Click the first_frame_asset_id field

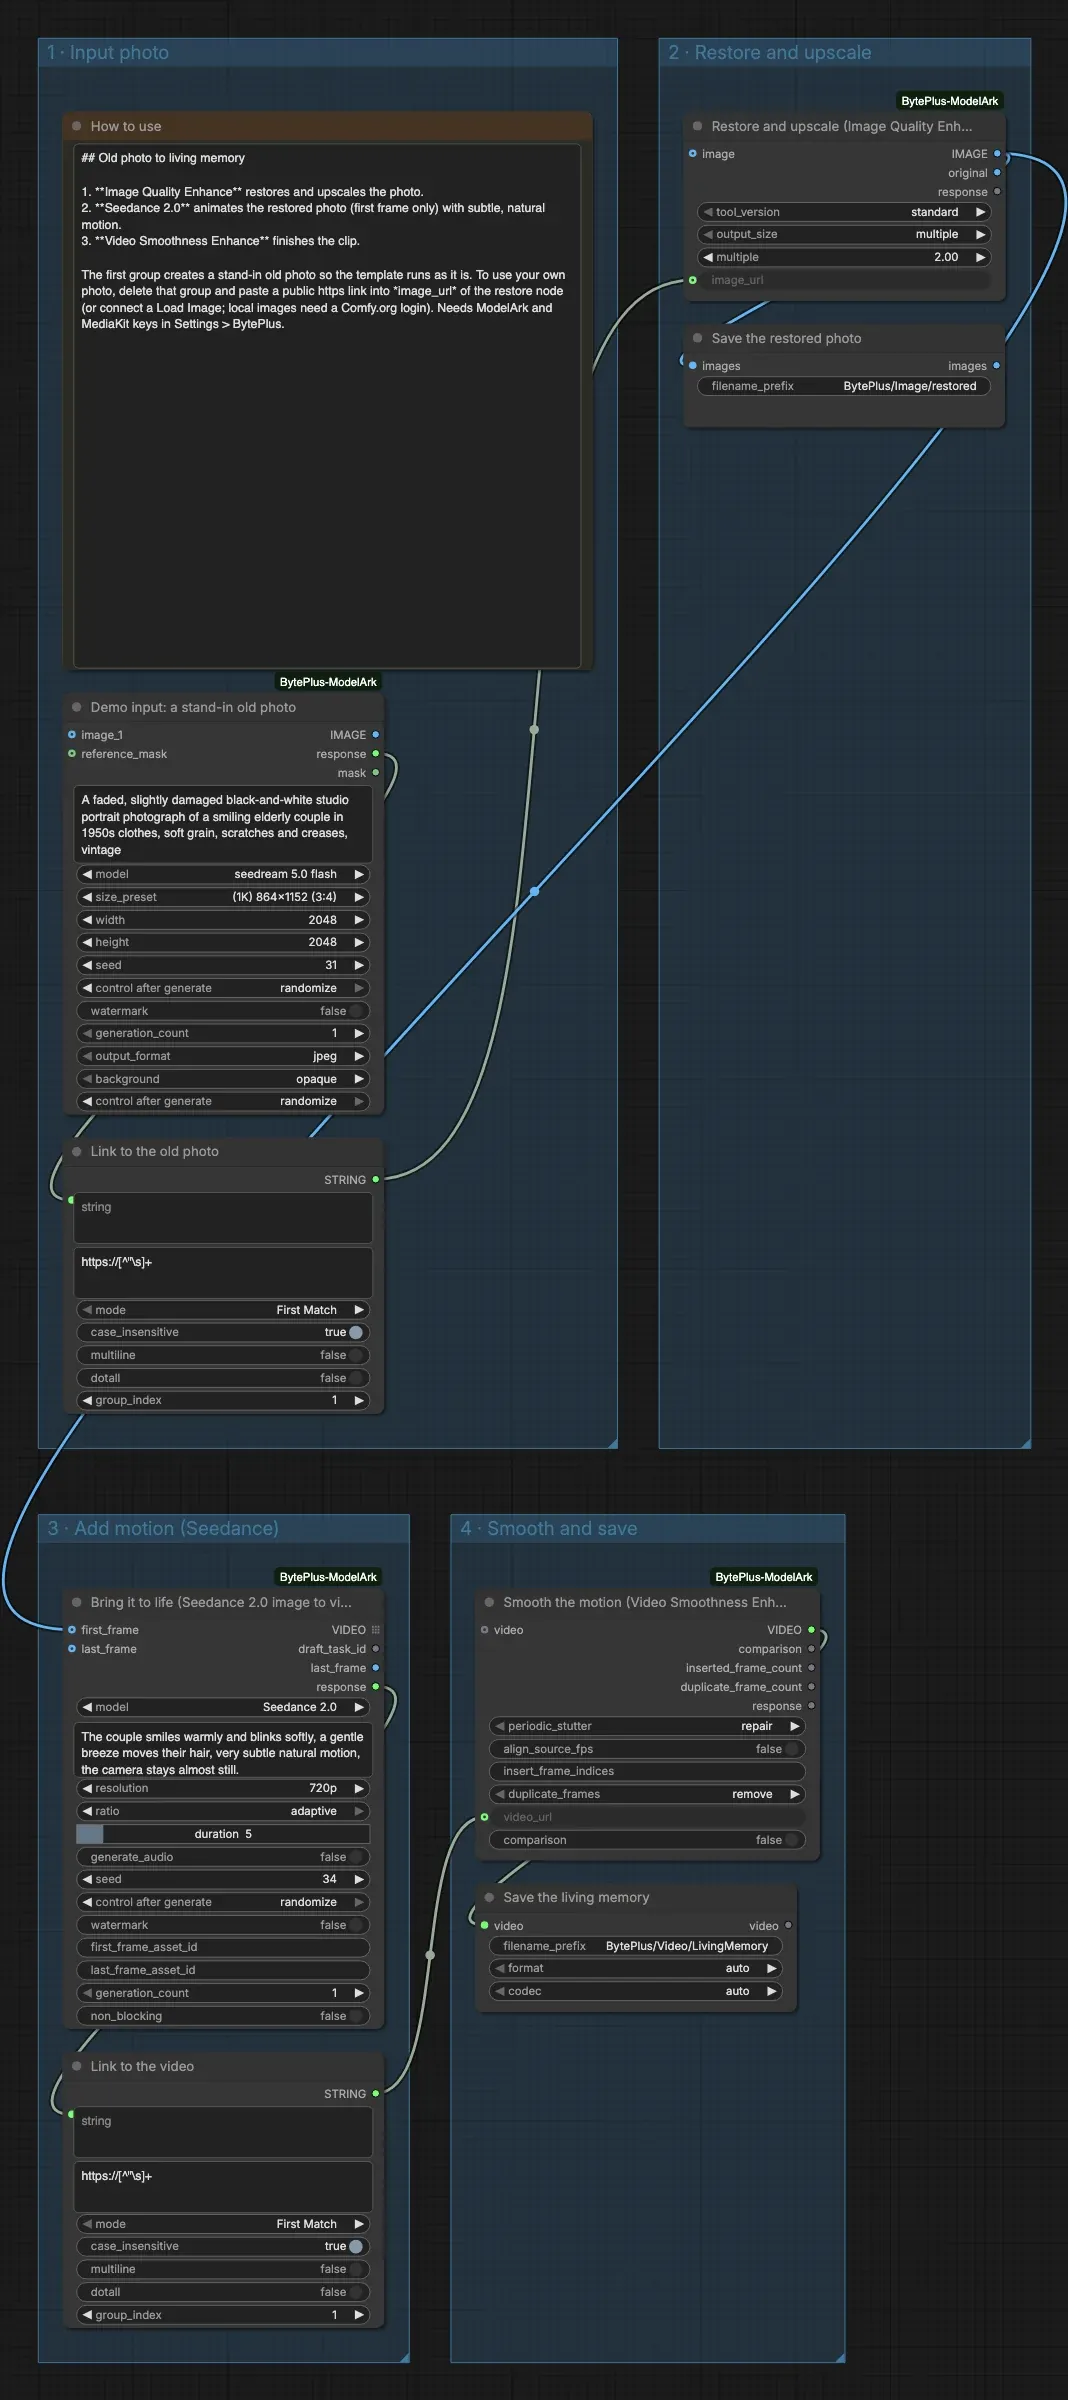click(223, 1947)
